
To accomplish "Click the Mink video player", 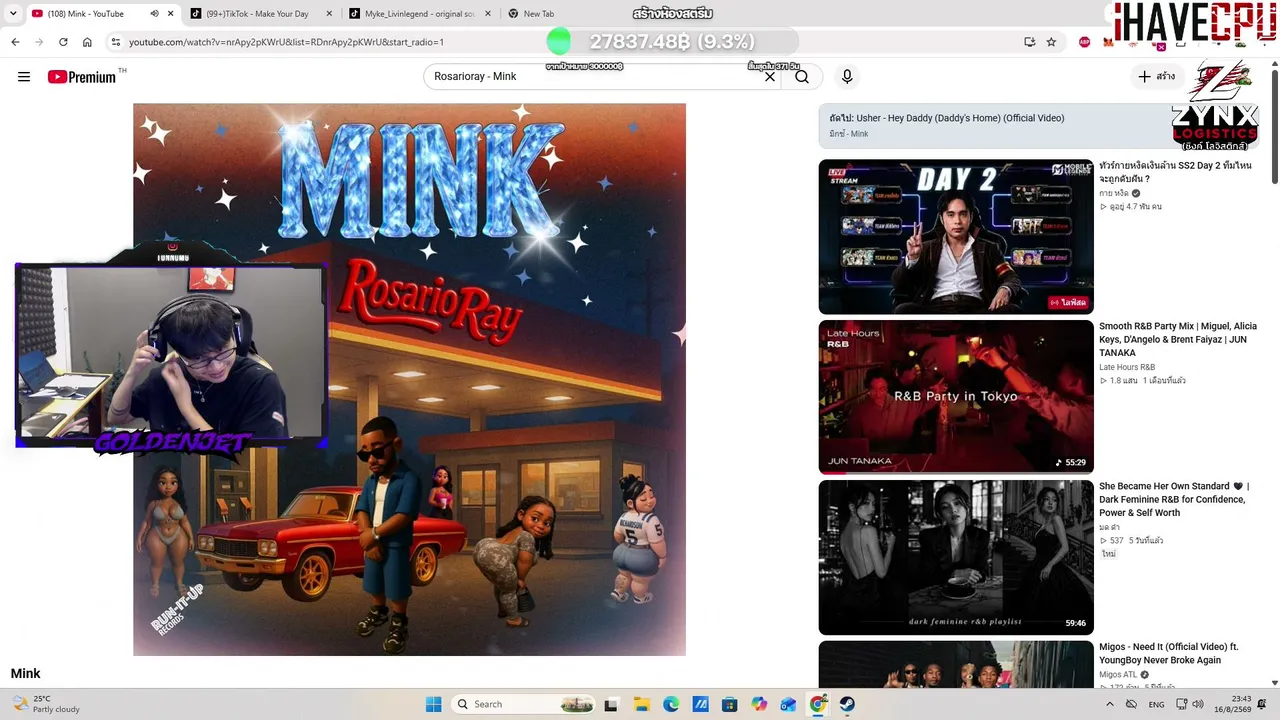I will pos(409,380).
